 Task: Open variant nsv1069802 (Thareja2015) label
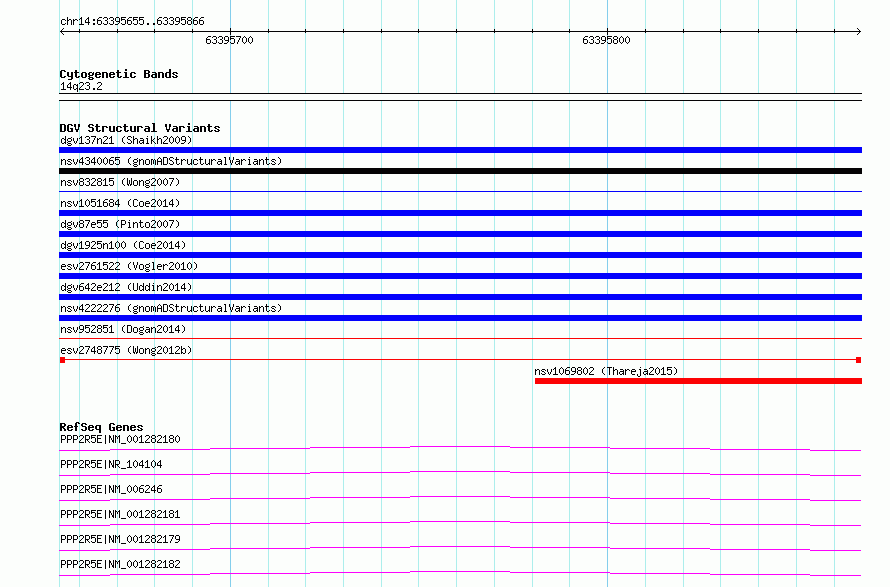click(x=606, y=371)
